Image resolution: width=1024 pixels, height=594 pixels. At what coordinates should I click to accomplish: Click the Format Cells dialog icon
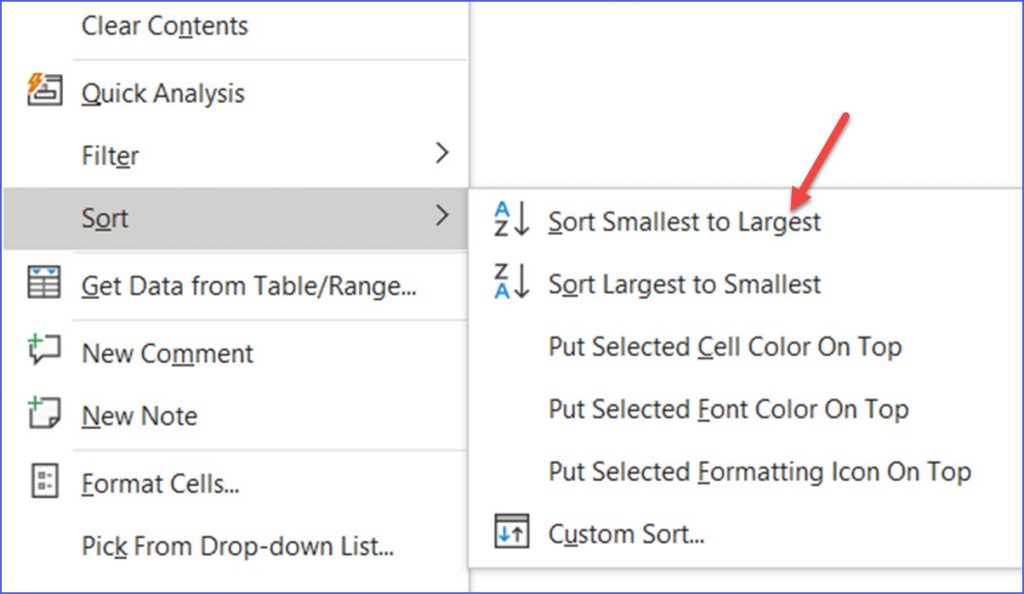[45, 481]
